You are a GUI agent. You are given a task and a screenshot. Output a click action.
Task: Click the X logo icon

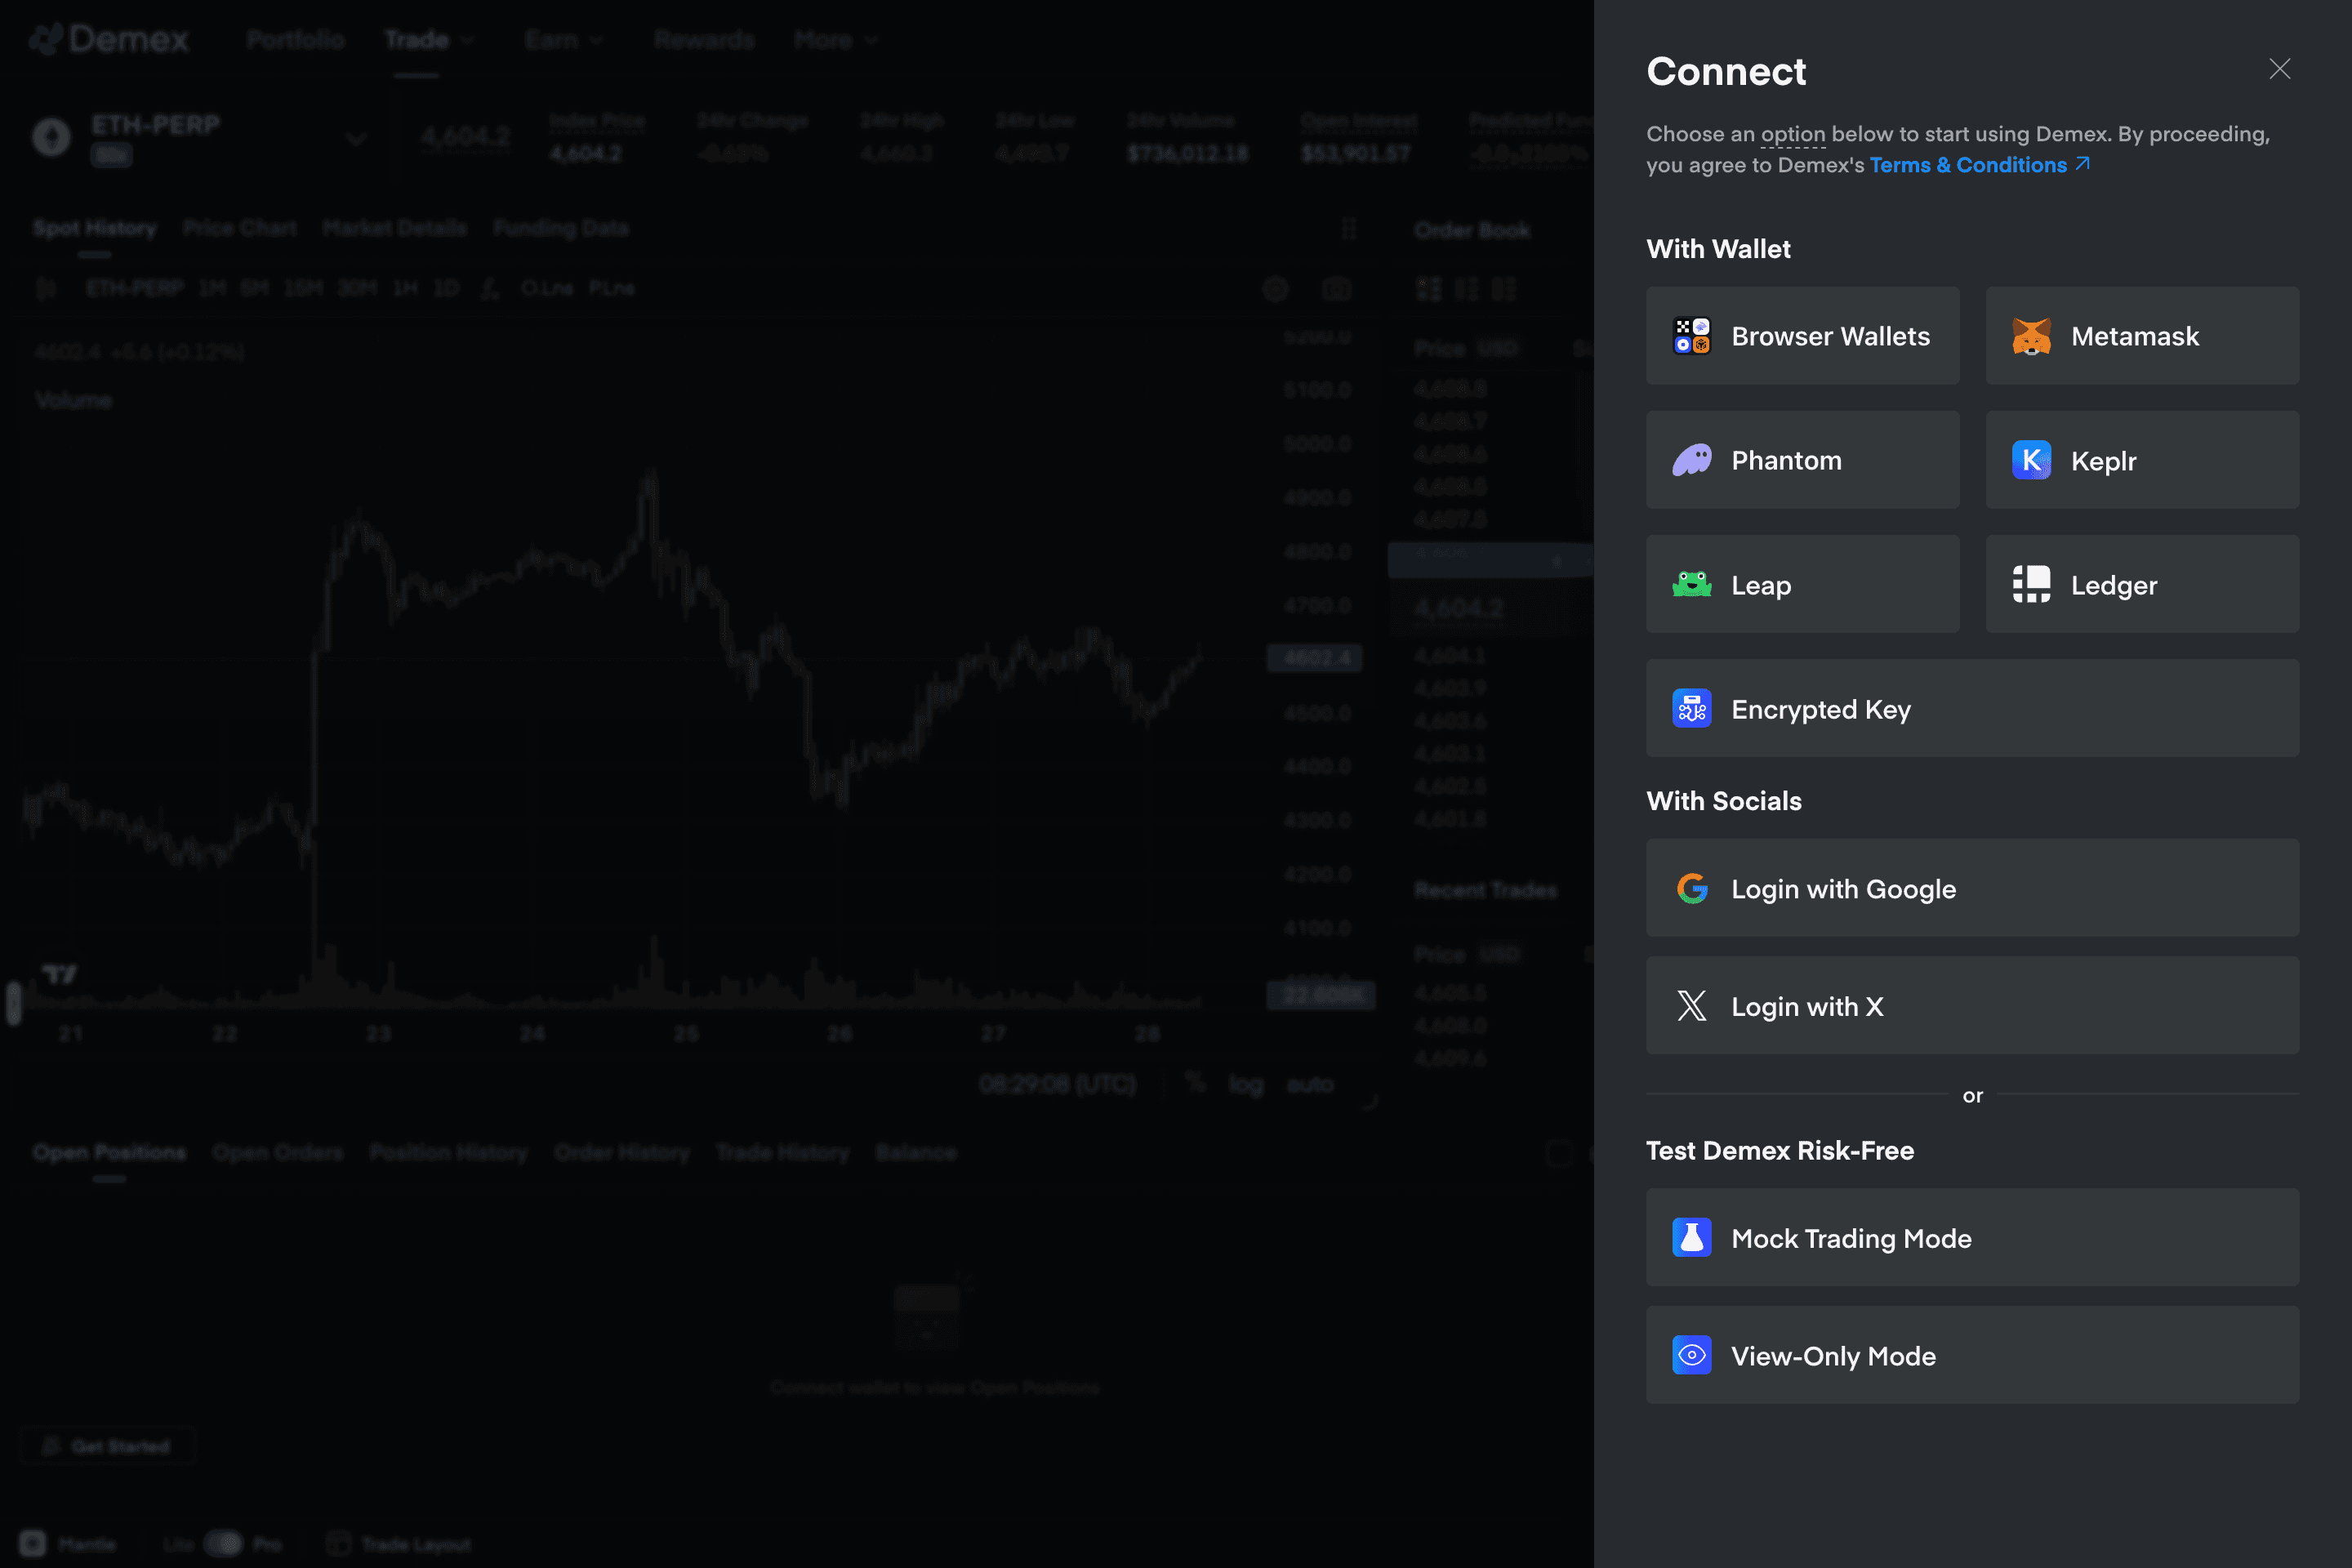pos(1692,1006)
